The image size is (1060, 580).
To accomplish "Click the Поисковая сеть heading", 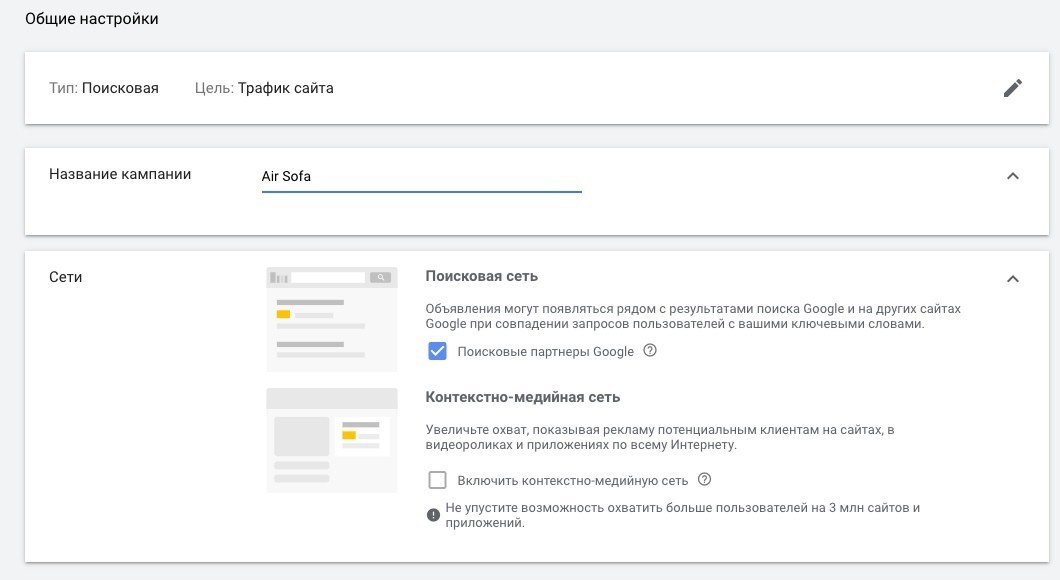I will pos(481,276).
